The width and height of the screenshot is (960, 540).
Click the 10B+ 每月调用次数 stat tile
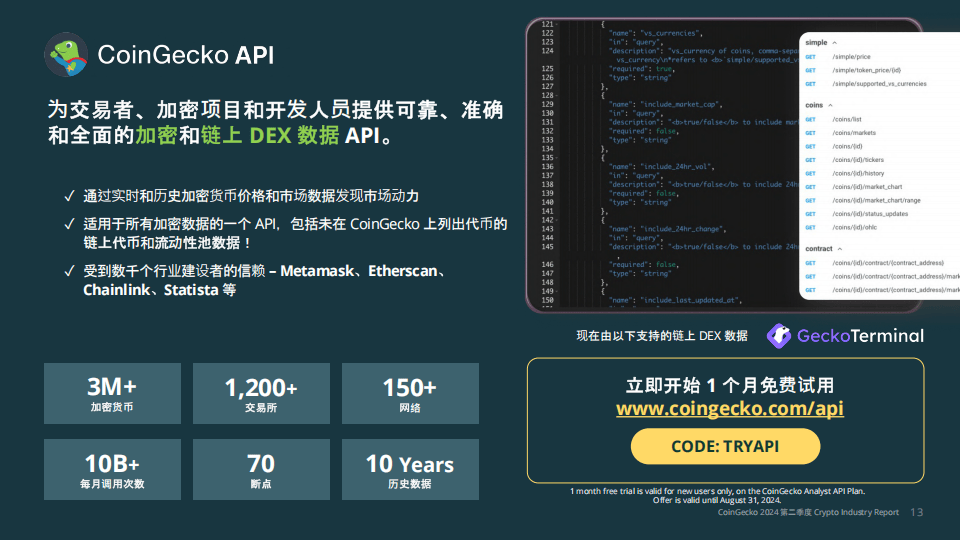tap(113, 470)
